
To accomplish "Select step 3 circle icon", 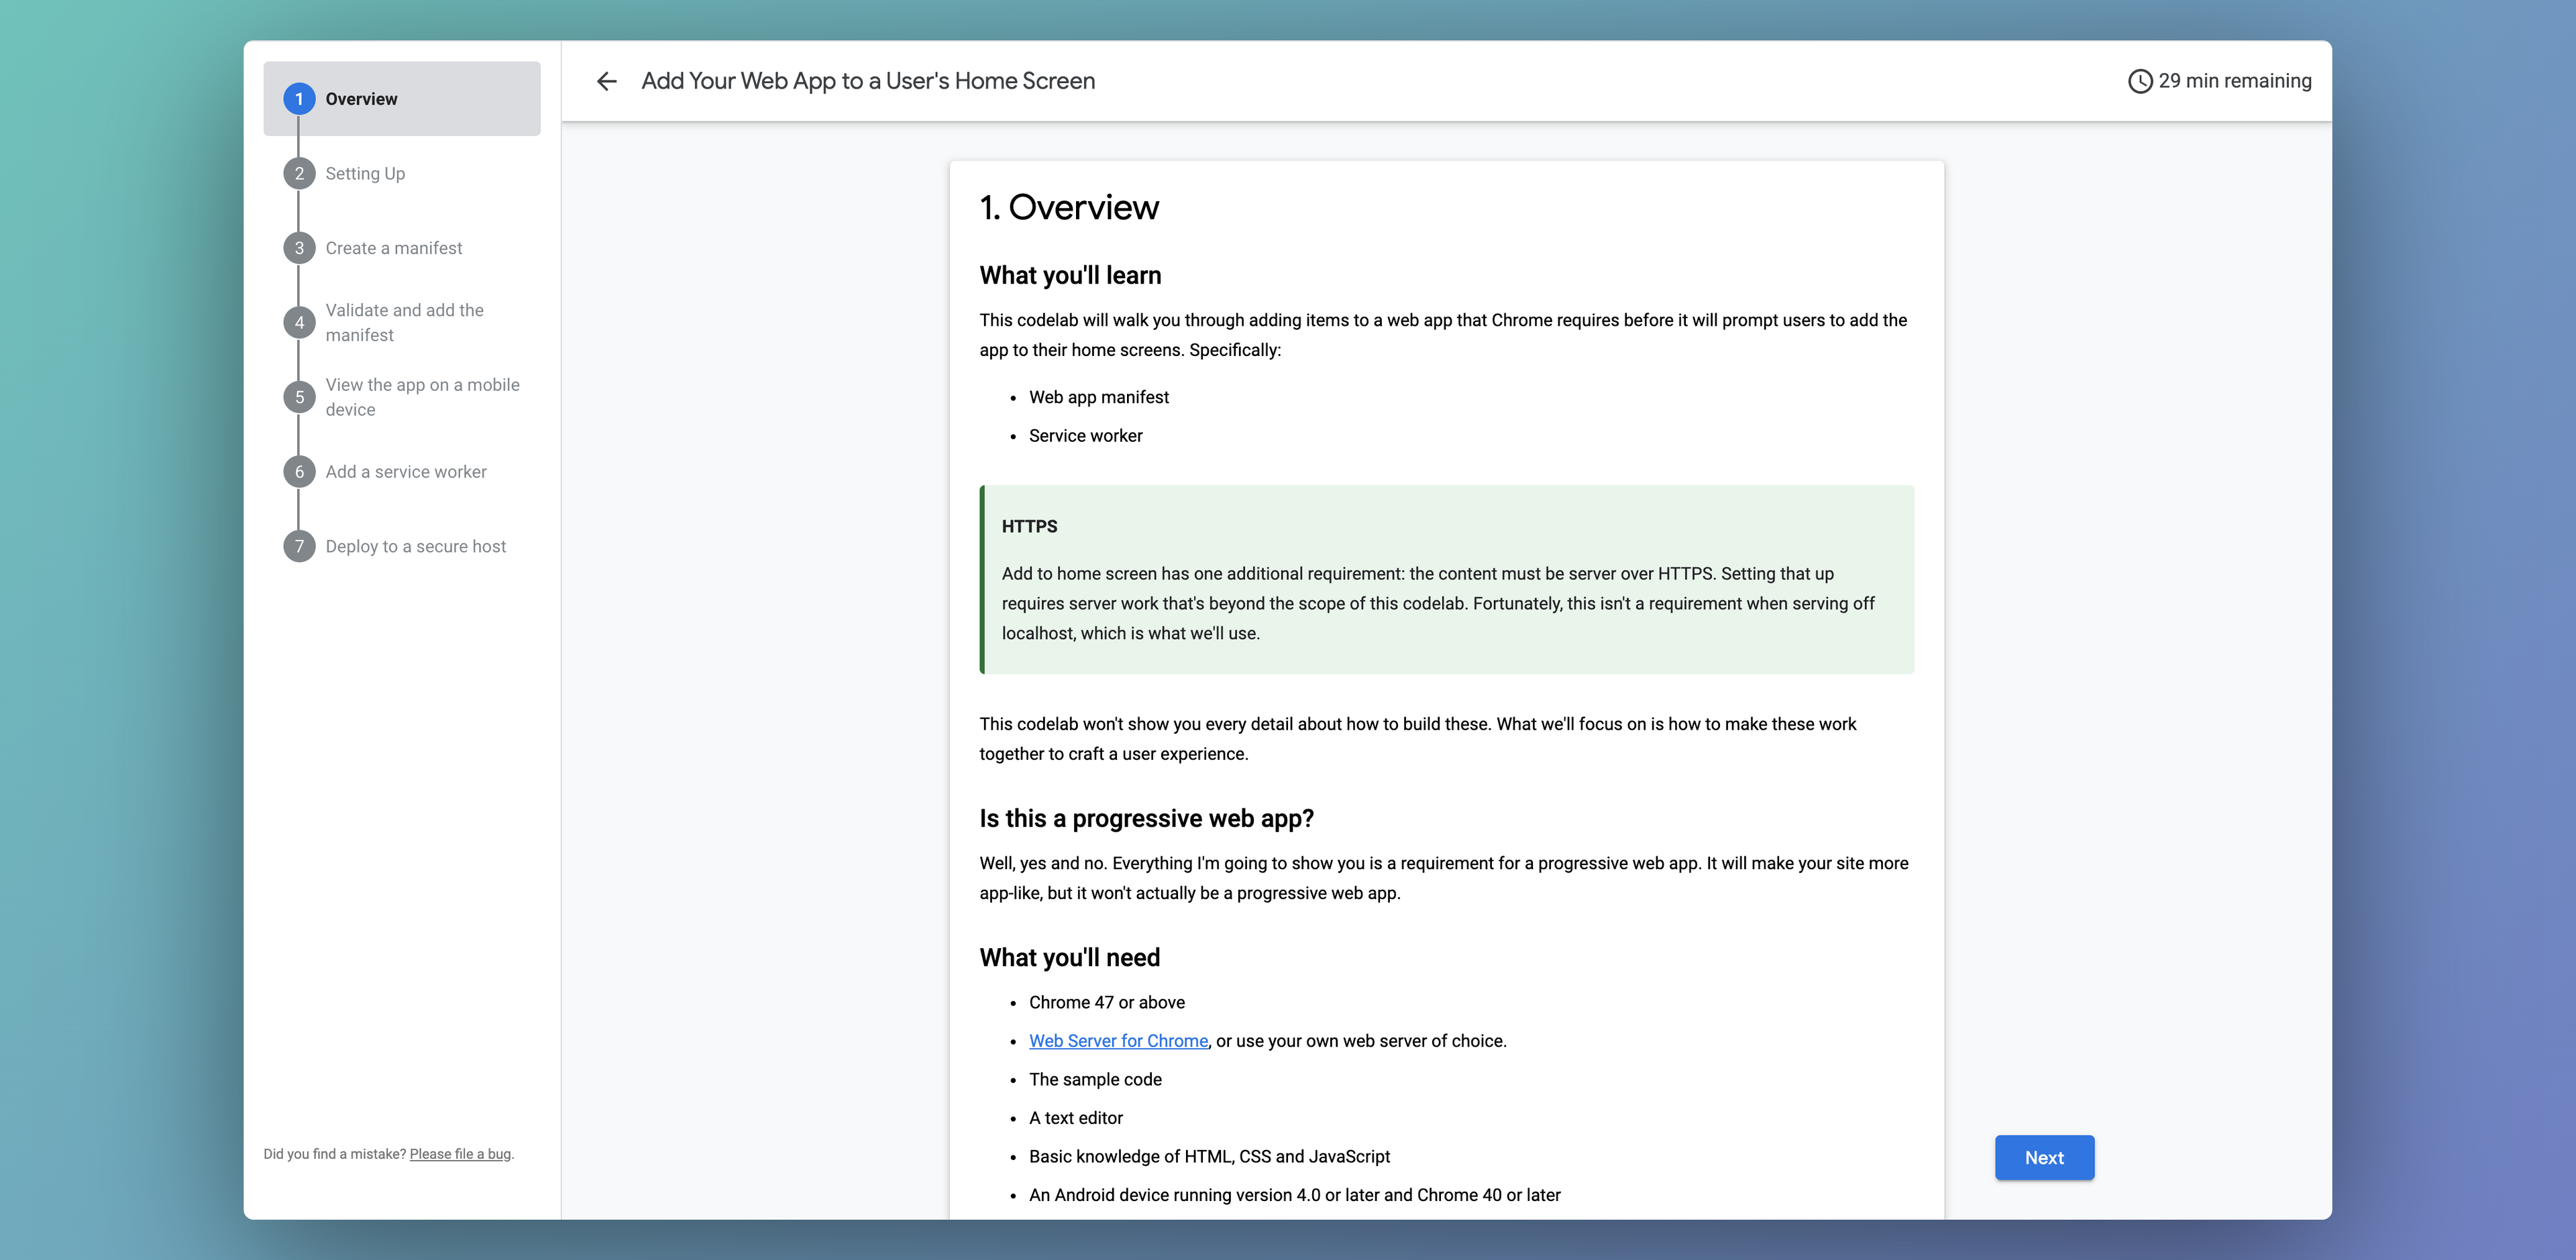I will 299,248.
